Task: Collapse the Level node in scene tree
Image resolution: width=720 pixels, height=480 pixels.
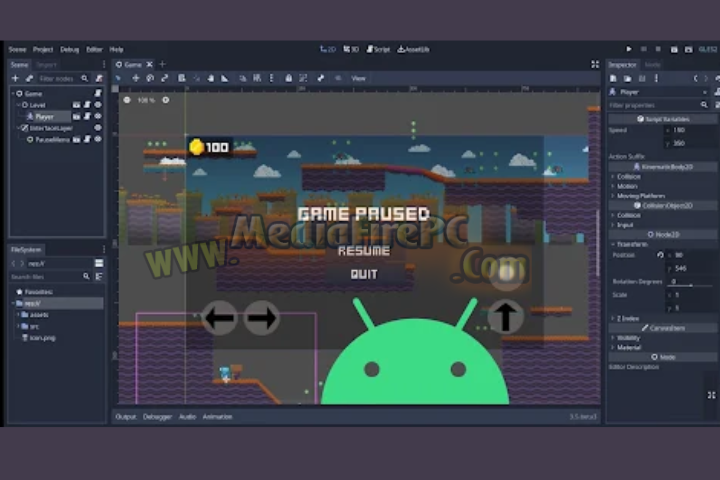Action: [19, 105]
